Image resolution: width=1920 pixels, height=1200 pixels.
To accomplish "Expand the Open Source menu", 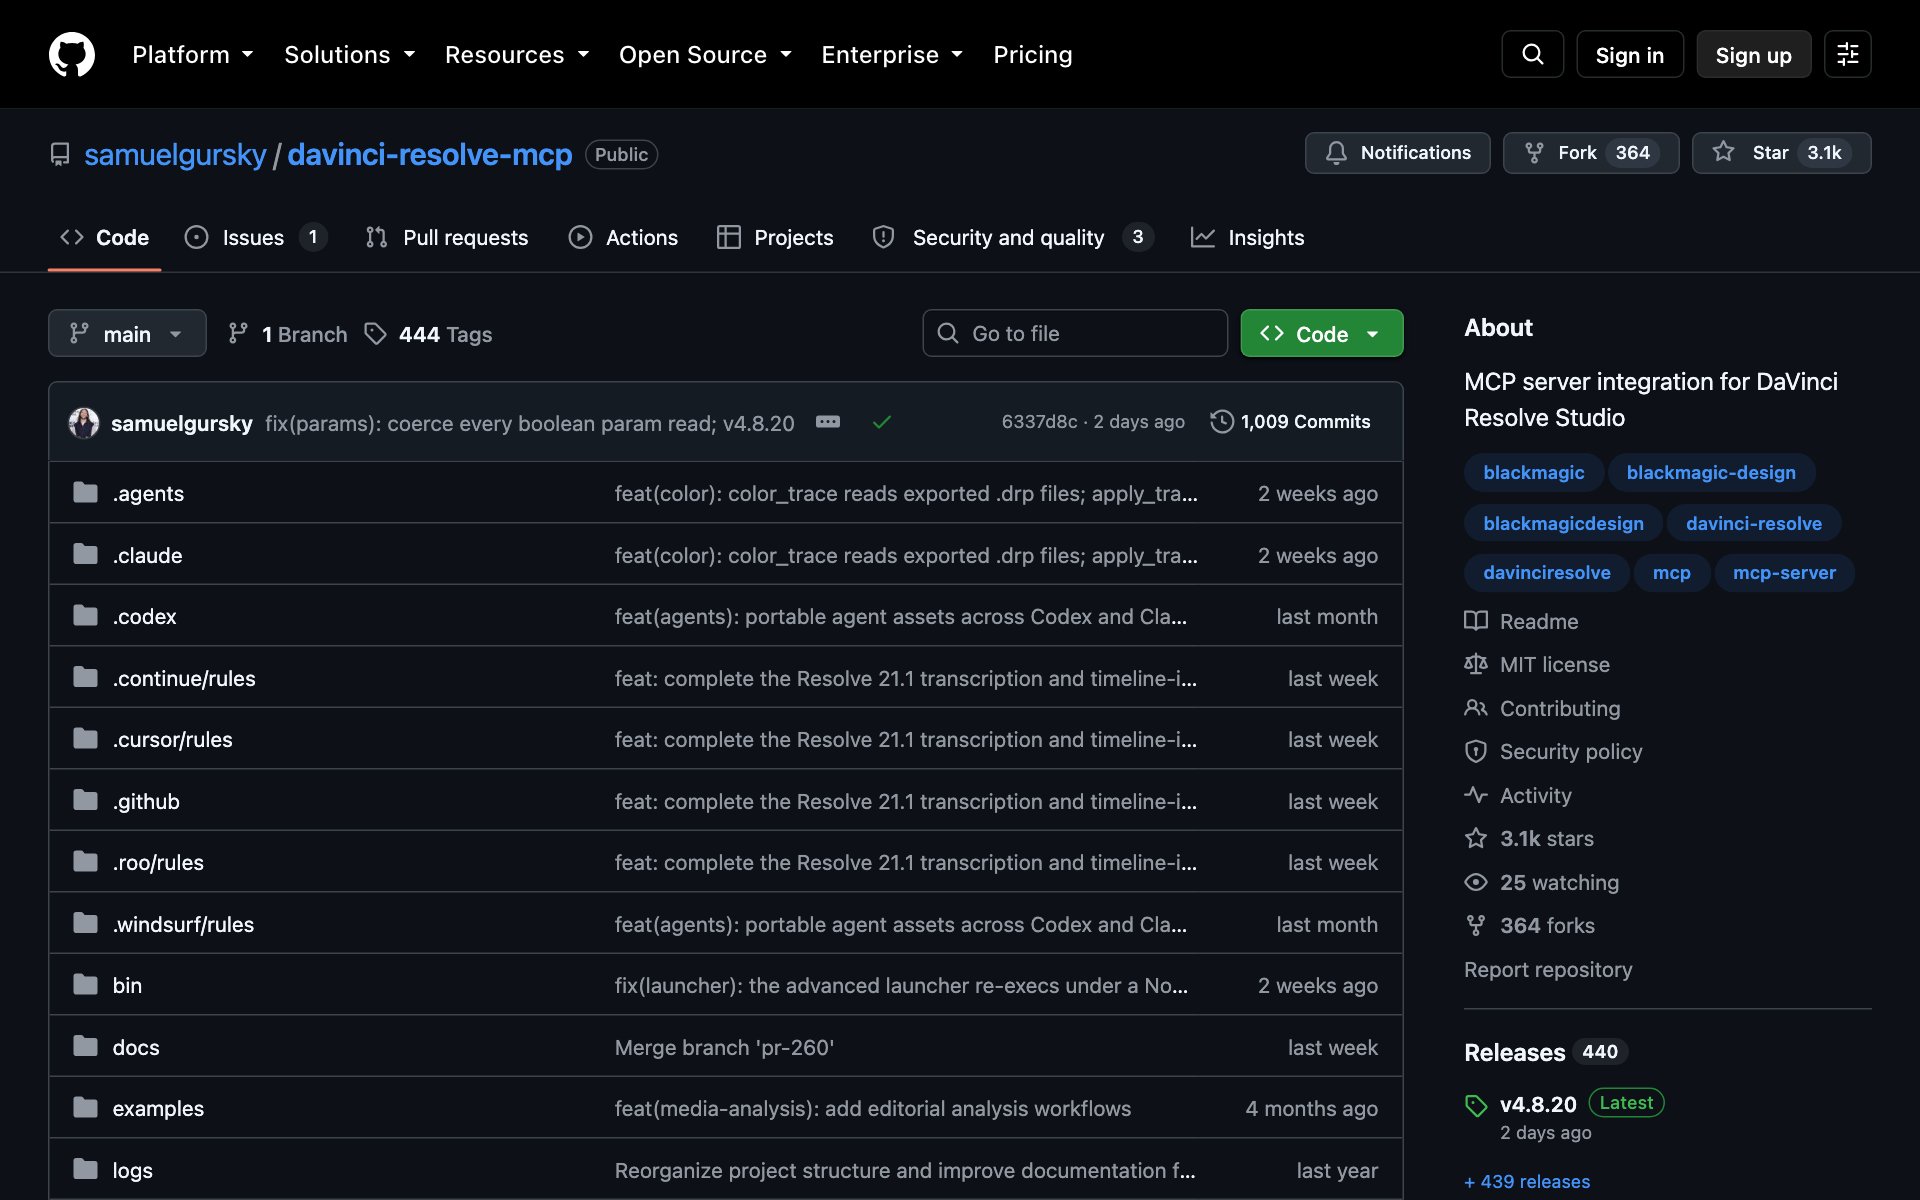I will tap(705, 54).
